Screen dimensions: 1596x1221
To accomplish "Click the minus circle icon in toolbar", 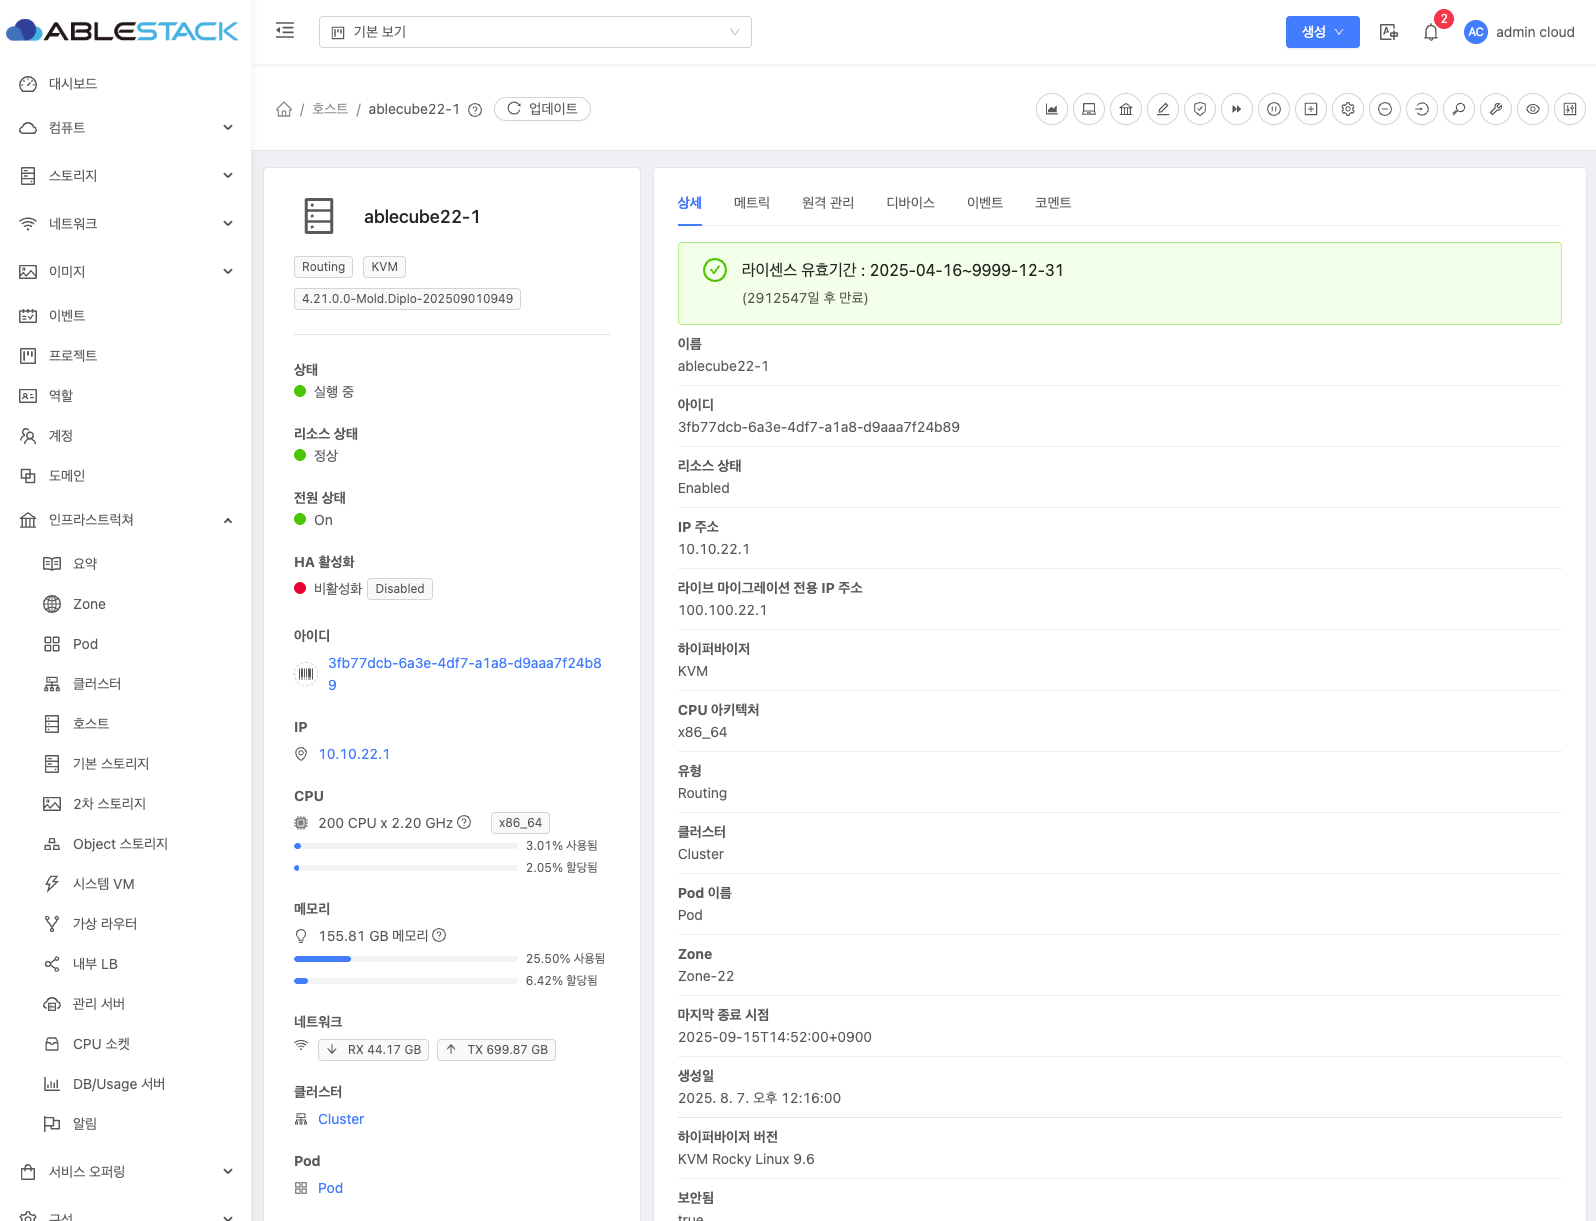I will [1385, 109].
